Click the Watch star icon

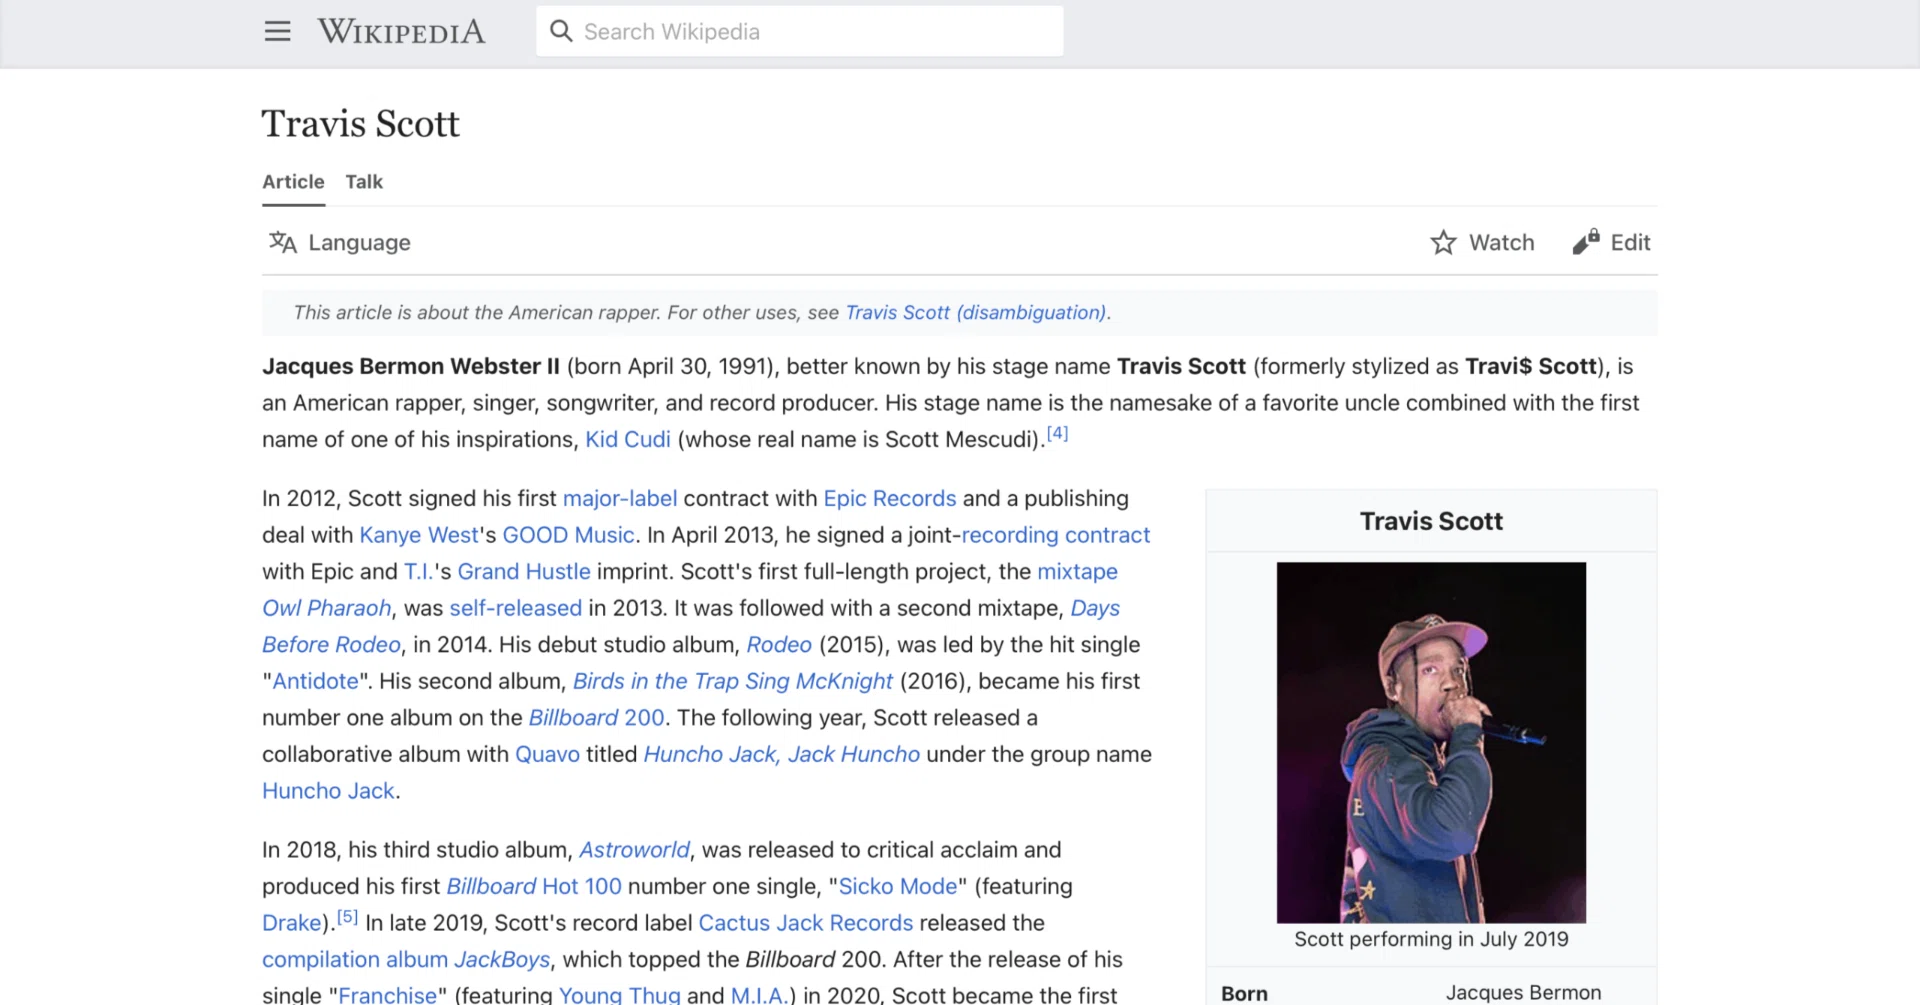tap(1443, 242)
